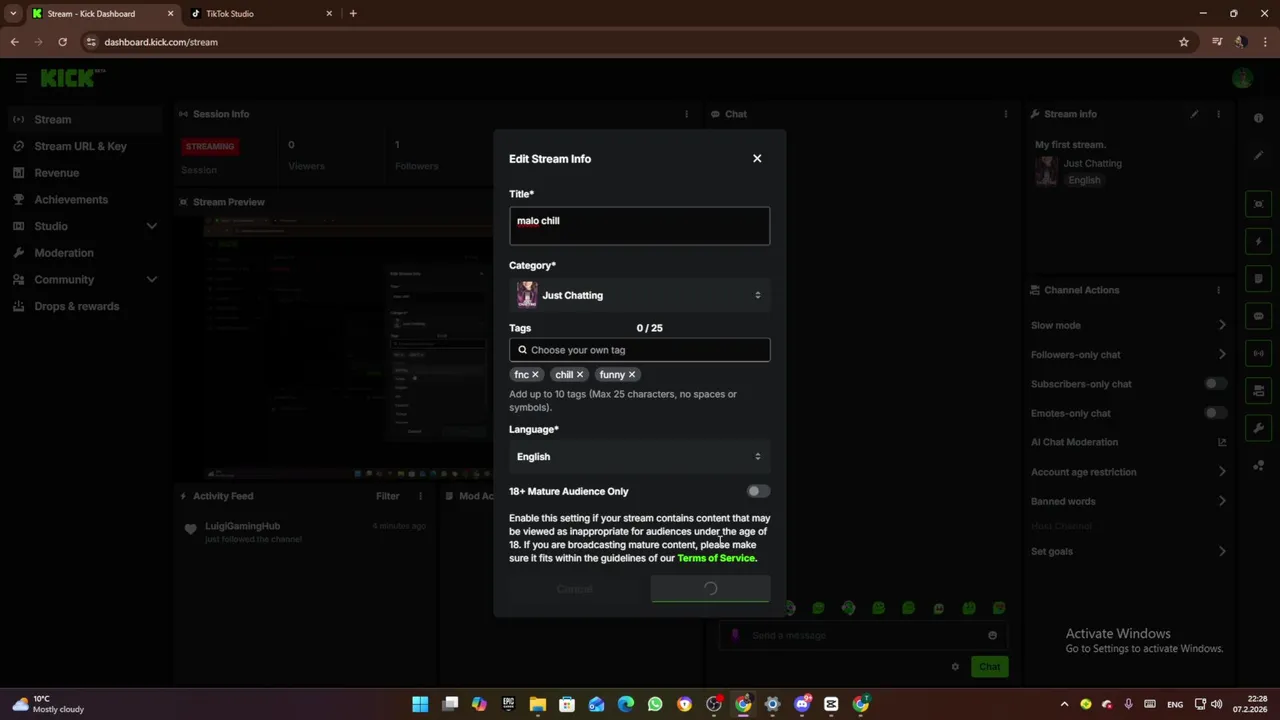The image size is (1280, 720).
Task: Open the Just Chatting category dropdown
Action: click(639, 295)
